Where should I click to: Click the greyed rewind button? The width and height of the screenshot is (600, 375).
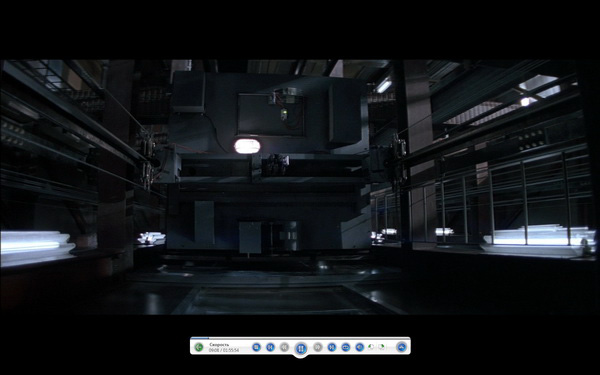[284, 347]
